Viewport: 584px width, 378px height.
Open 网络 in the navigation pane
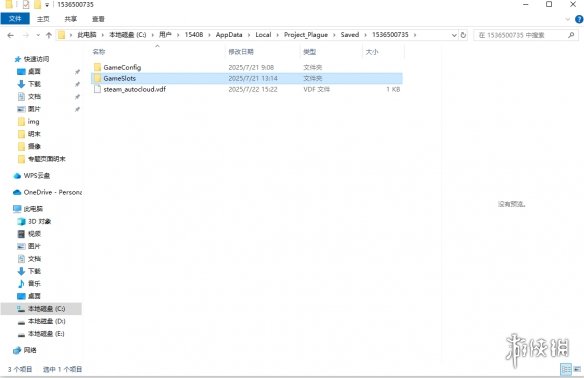click(x=30, y=350)
